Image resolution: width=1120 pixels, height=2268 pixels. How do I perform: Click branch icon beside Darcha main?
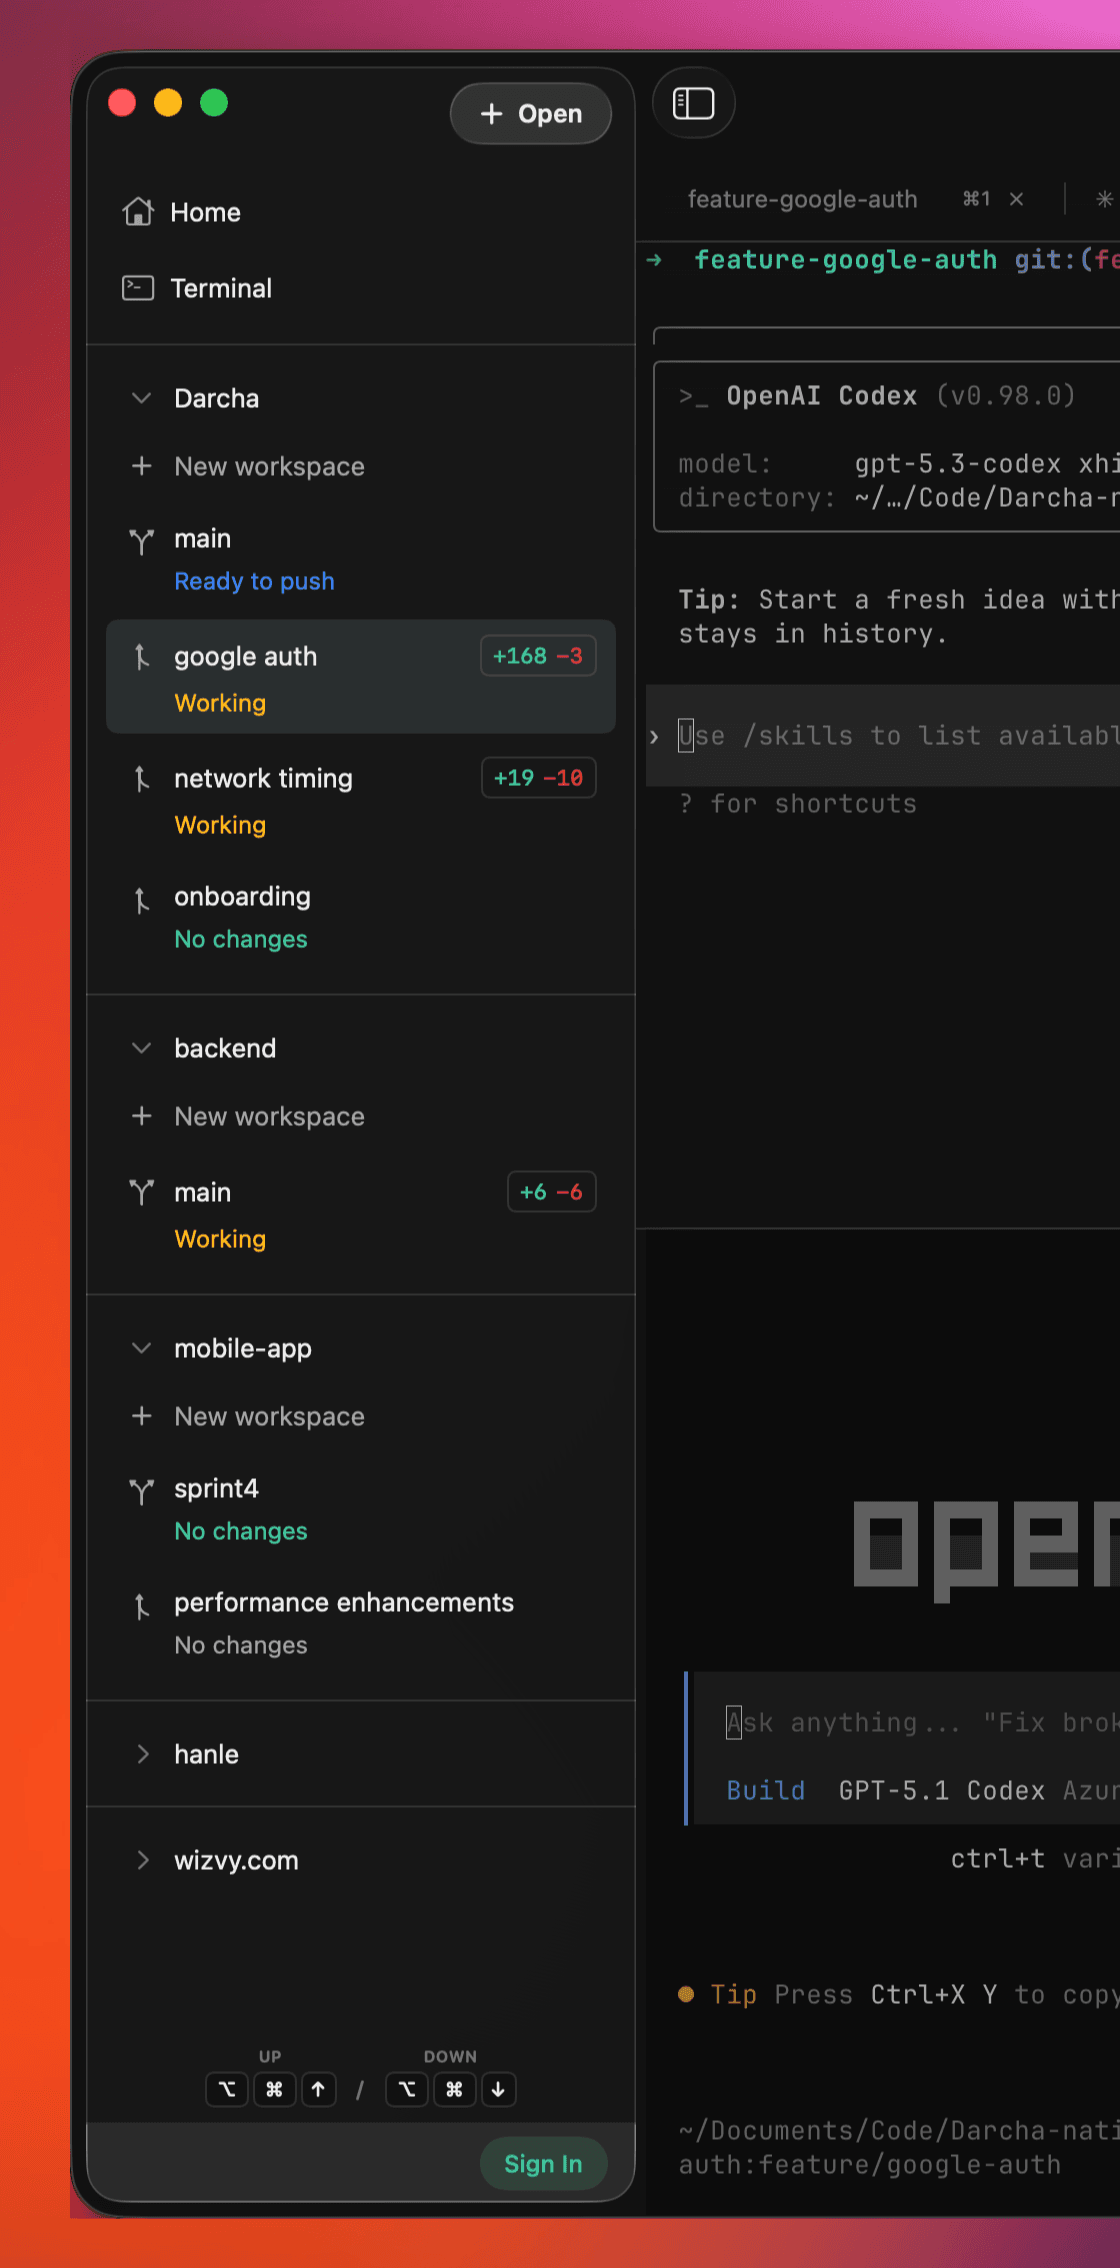coord(142,541)
